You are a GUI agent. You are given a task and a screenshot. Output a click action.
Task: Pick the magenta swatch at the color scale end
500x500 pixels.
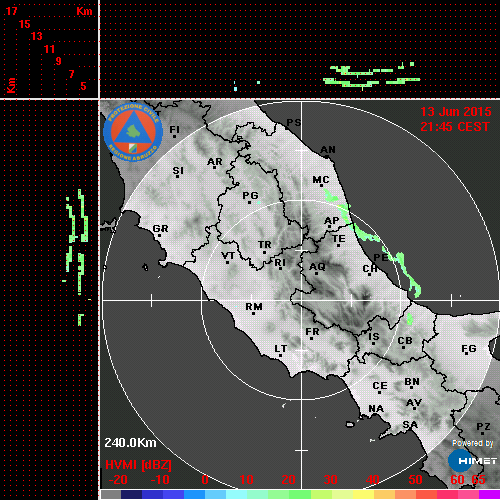point(489,494)
